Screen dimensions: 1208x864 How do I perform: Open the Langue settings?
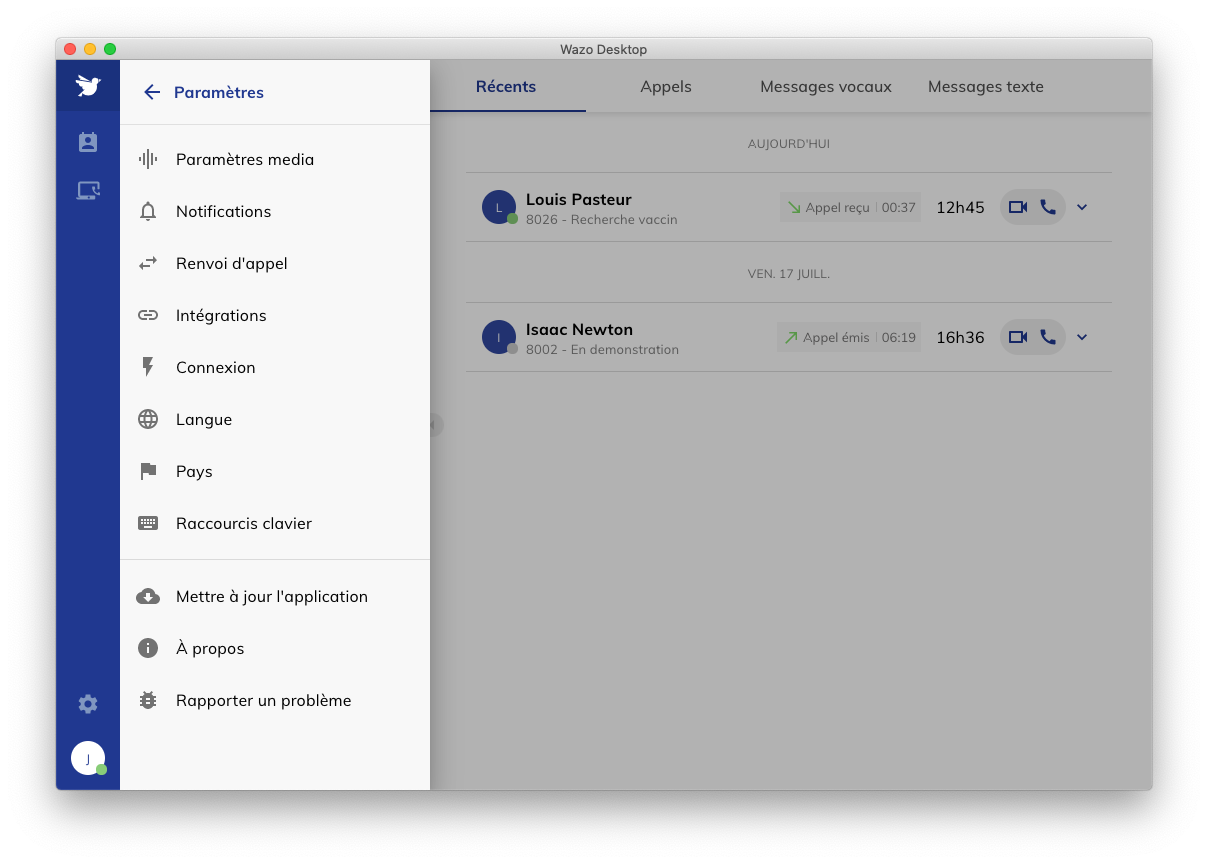204,419
